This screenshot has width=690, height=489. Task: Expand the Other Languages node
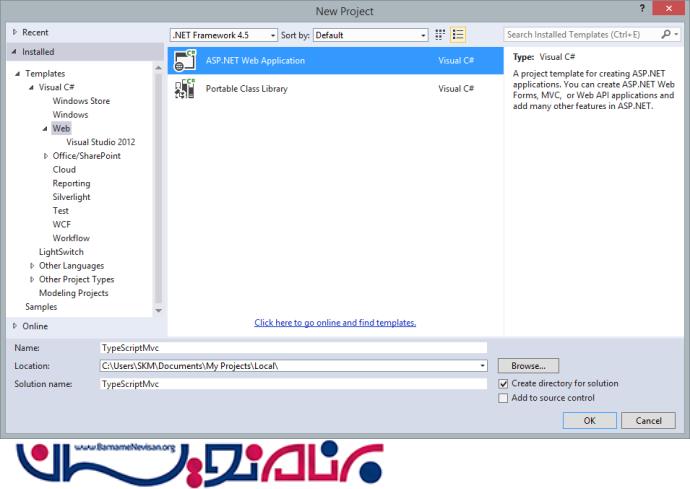(x=32, y=265)
